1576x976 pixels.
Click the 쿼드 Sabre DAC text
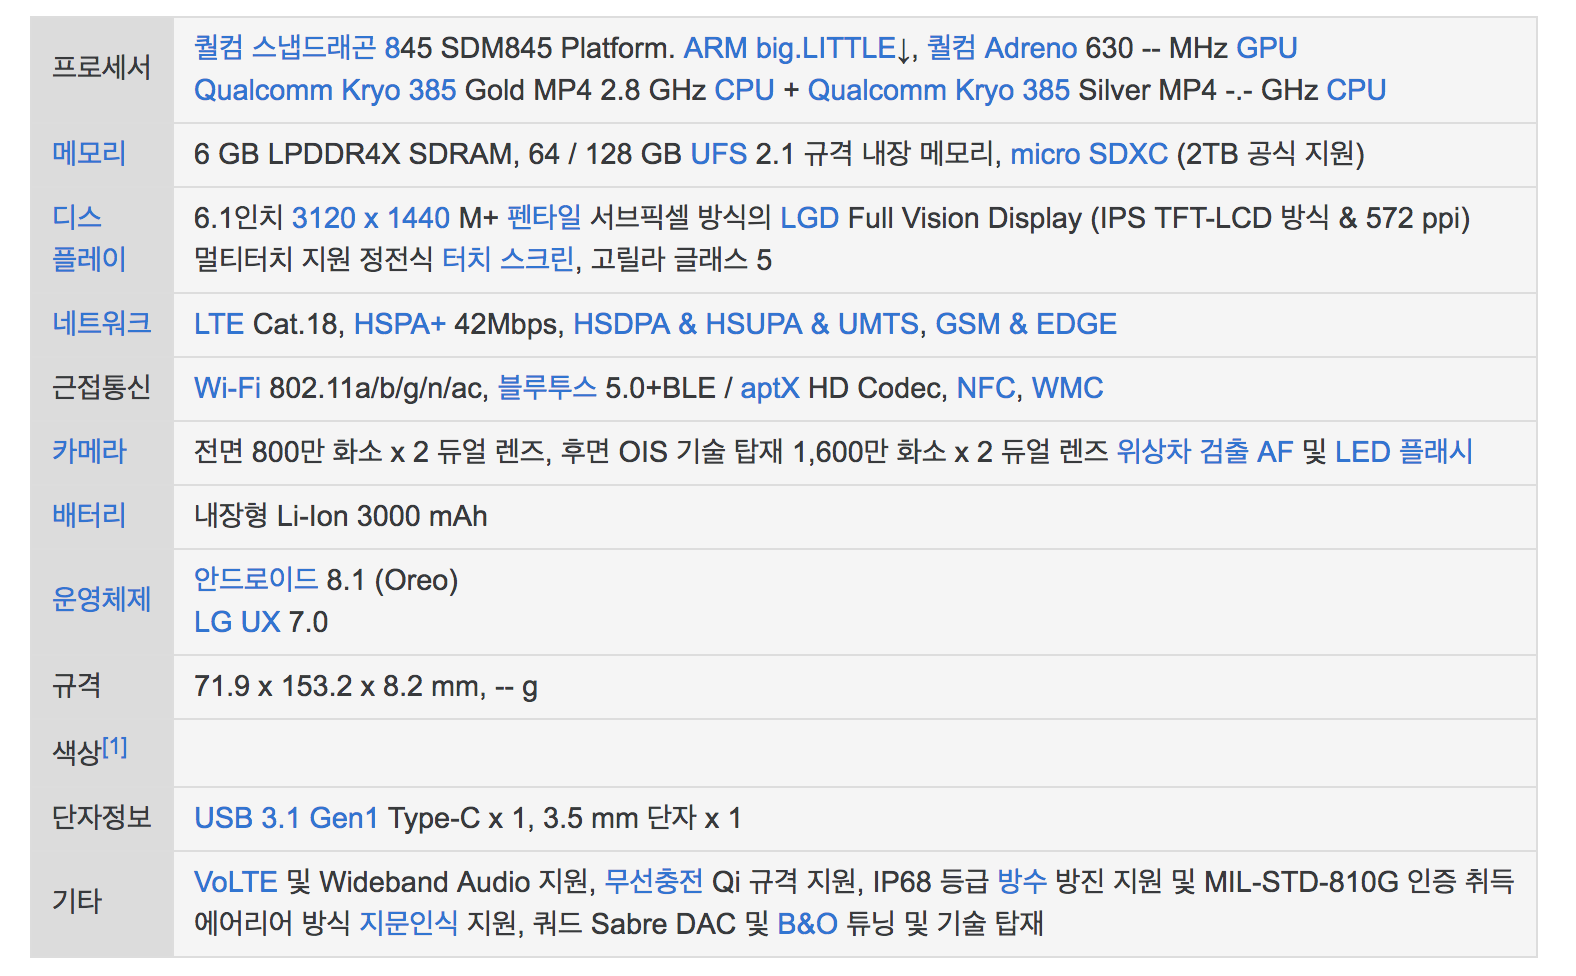pyautogui.click(x=634, y=924)
